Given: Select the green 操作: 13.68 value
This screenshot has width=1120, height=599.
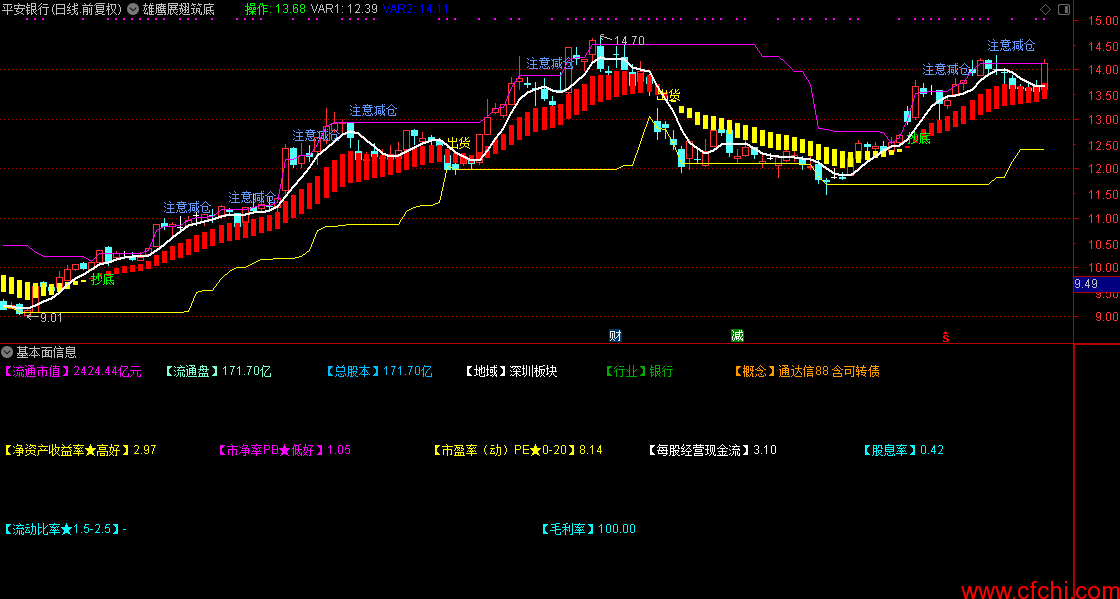Looking at the screenshot, I should (x=275, y=9).
